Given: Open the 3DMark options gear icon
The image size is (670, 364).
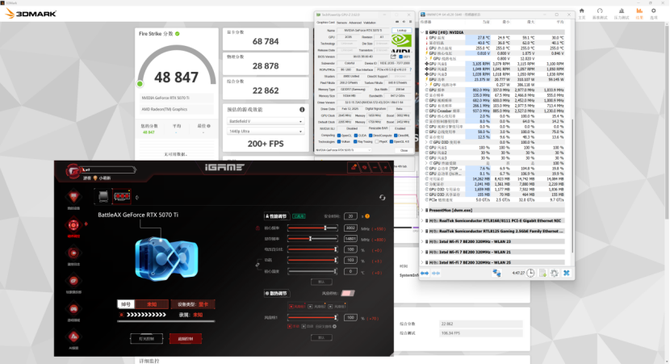Looking at the screenshot, I should coord(653,11).
